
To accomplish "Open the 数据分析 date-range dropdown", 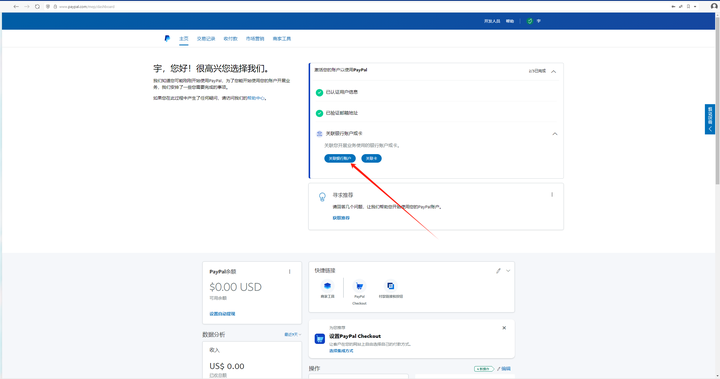I will point(292,334).
